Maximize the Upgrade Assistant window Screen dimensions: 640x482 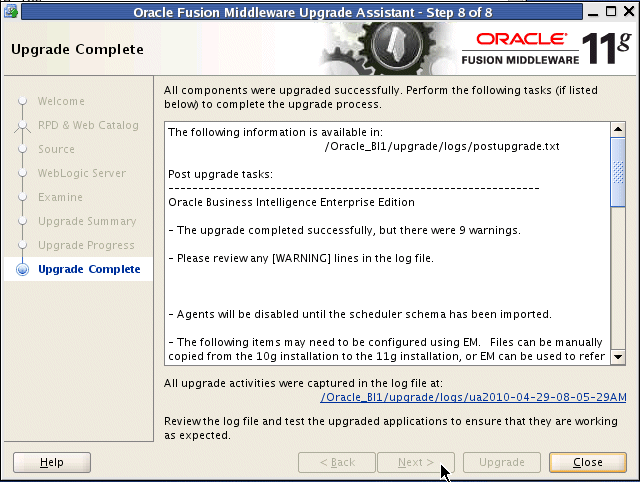click(611, 11)
